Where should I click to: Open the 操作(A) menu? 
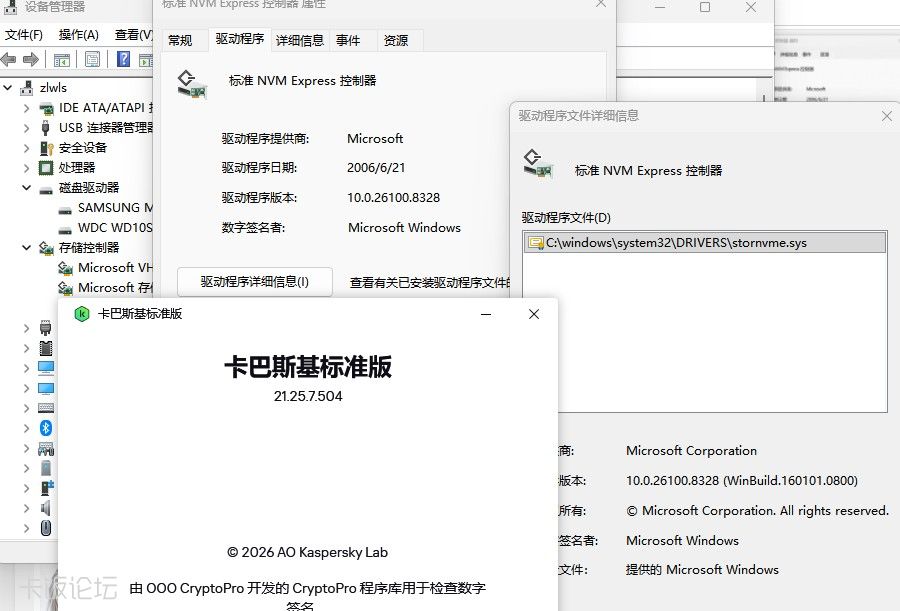click(78, 35)
